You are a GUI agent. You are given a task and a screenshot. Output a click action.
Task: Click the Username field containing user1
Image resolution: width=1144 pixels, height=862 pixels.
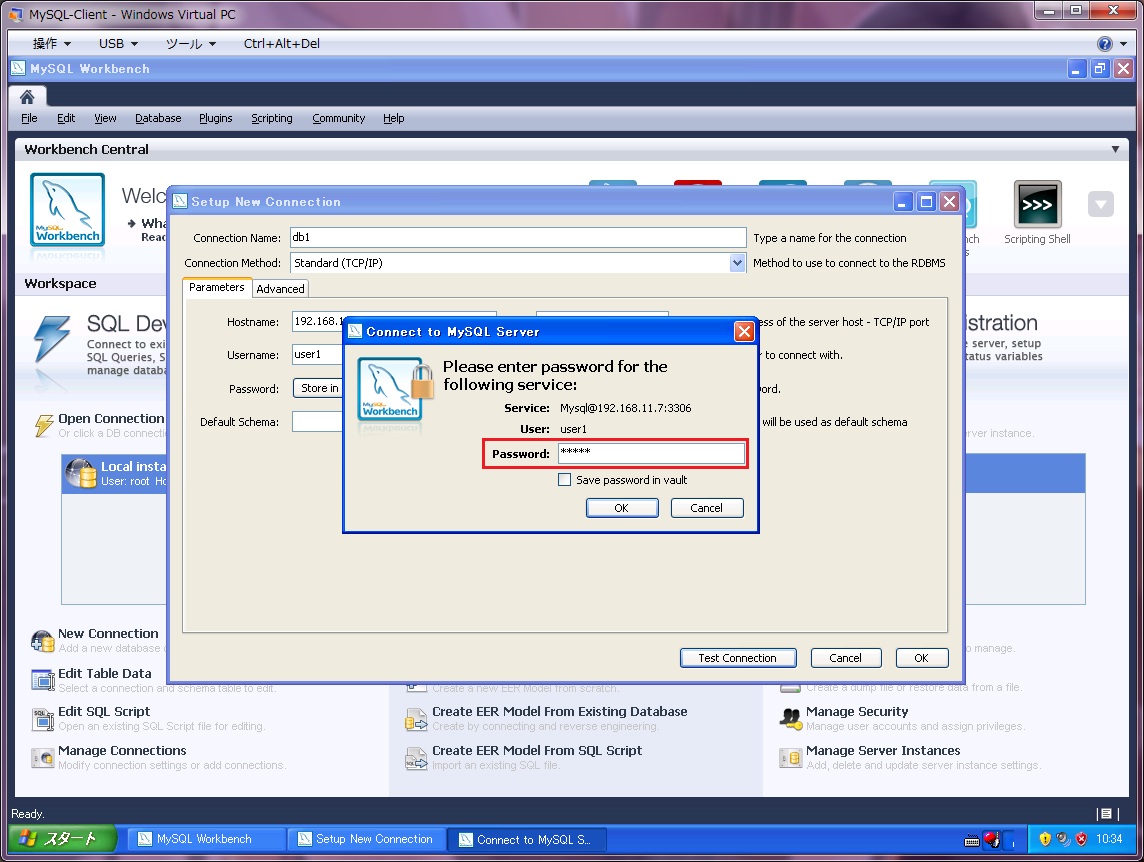click(x=317, y=355)
